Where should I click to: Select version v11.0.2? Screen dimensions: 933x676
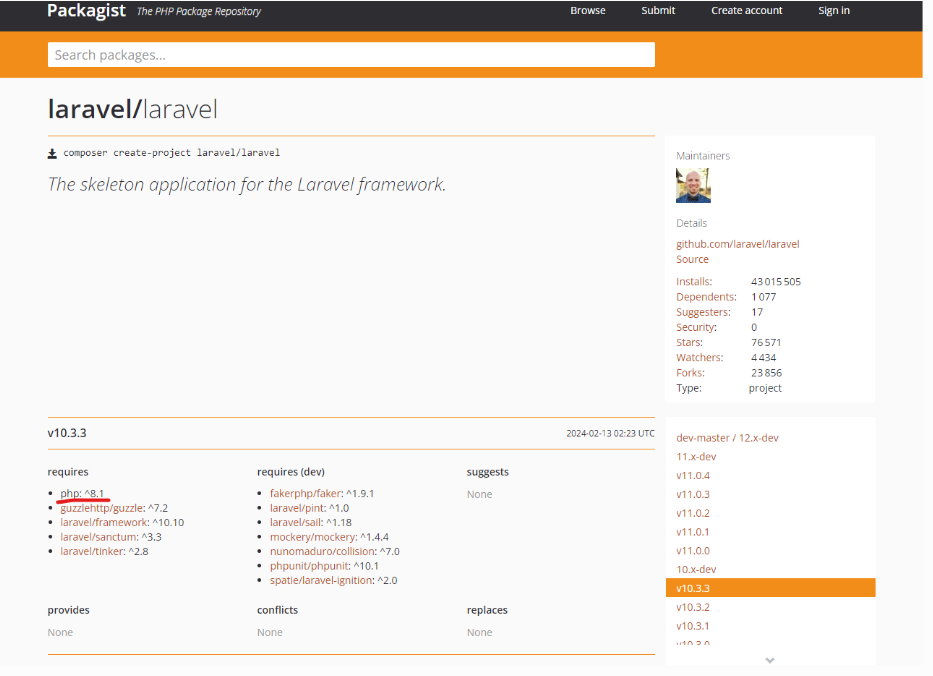click(x=693, y=514)
